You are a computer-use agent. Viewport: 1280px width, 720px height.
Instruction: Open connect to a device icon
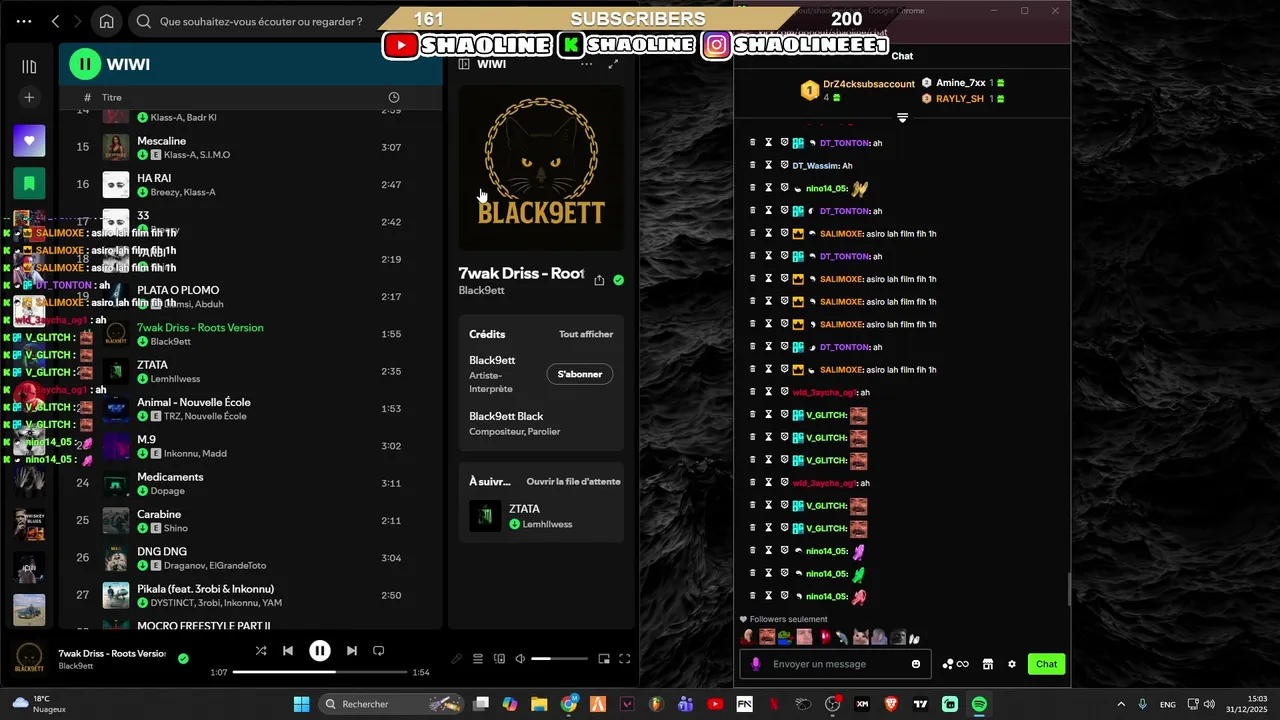click(x=498, y=659)
